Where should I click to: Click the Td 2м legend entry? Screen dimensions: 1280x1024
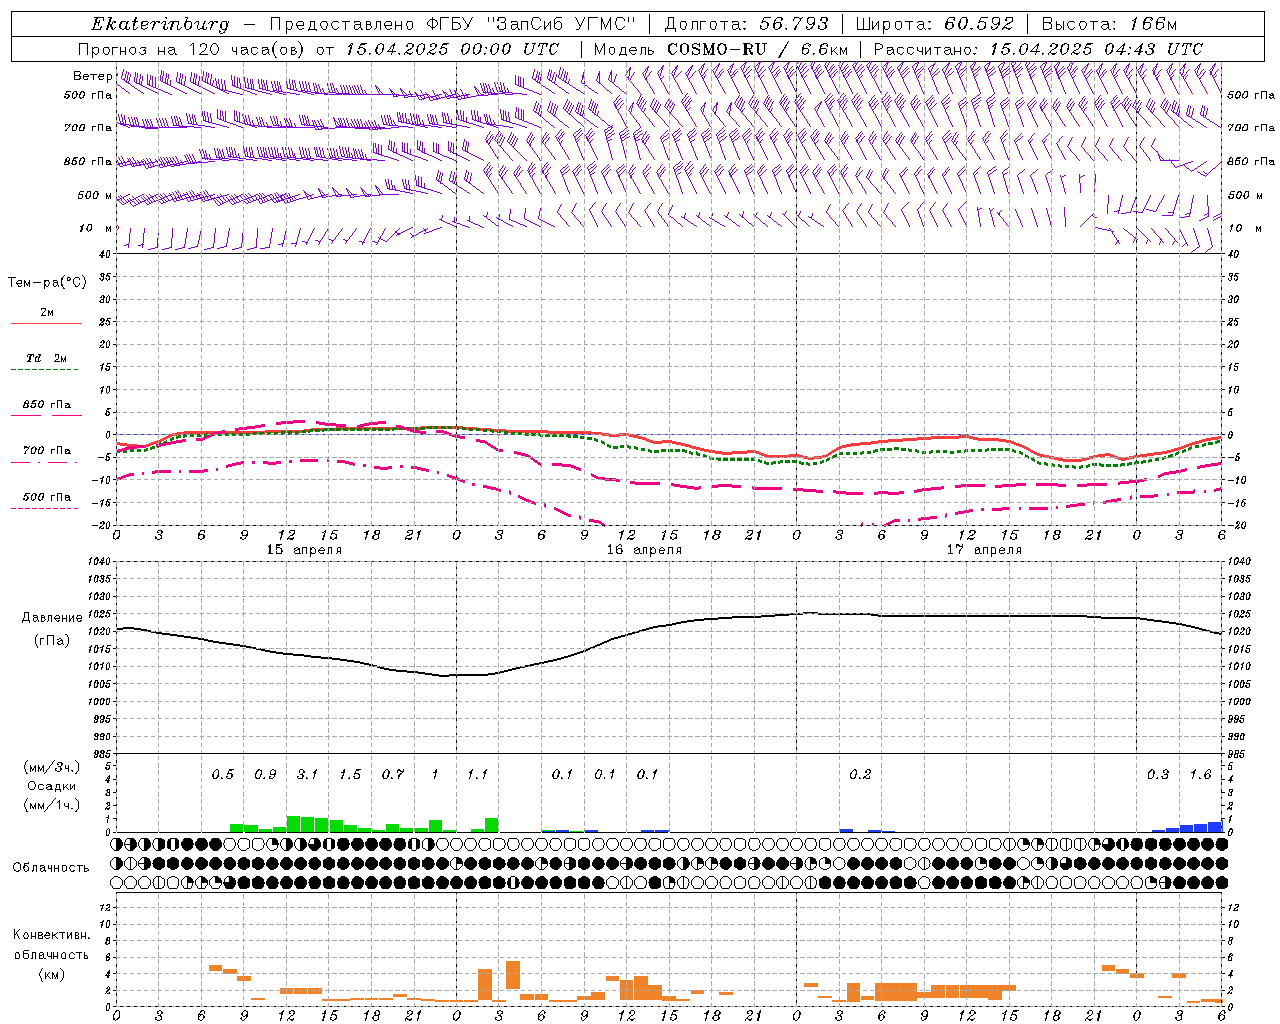pyautogui.click(x=47, y=358)
